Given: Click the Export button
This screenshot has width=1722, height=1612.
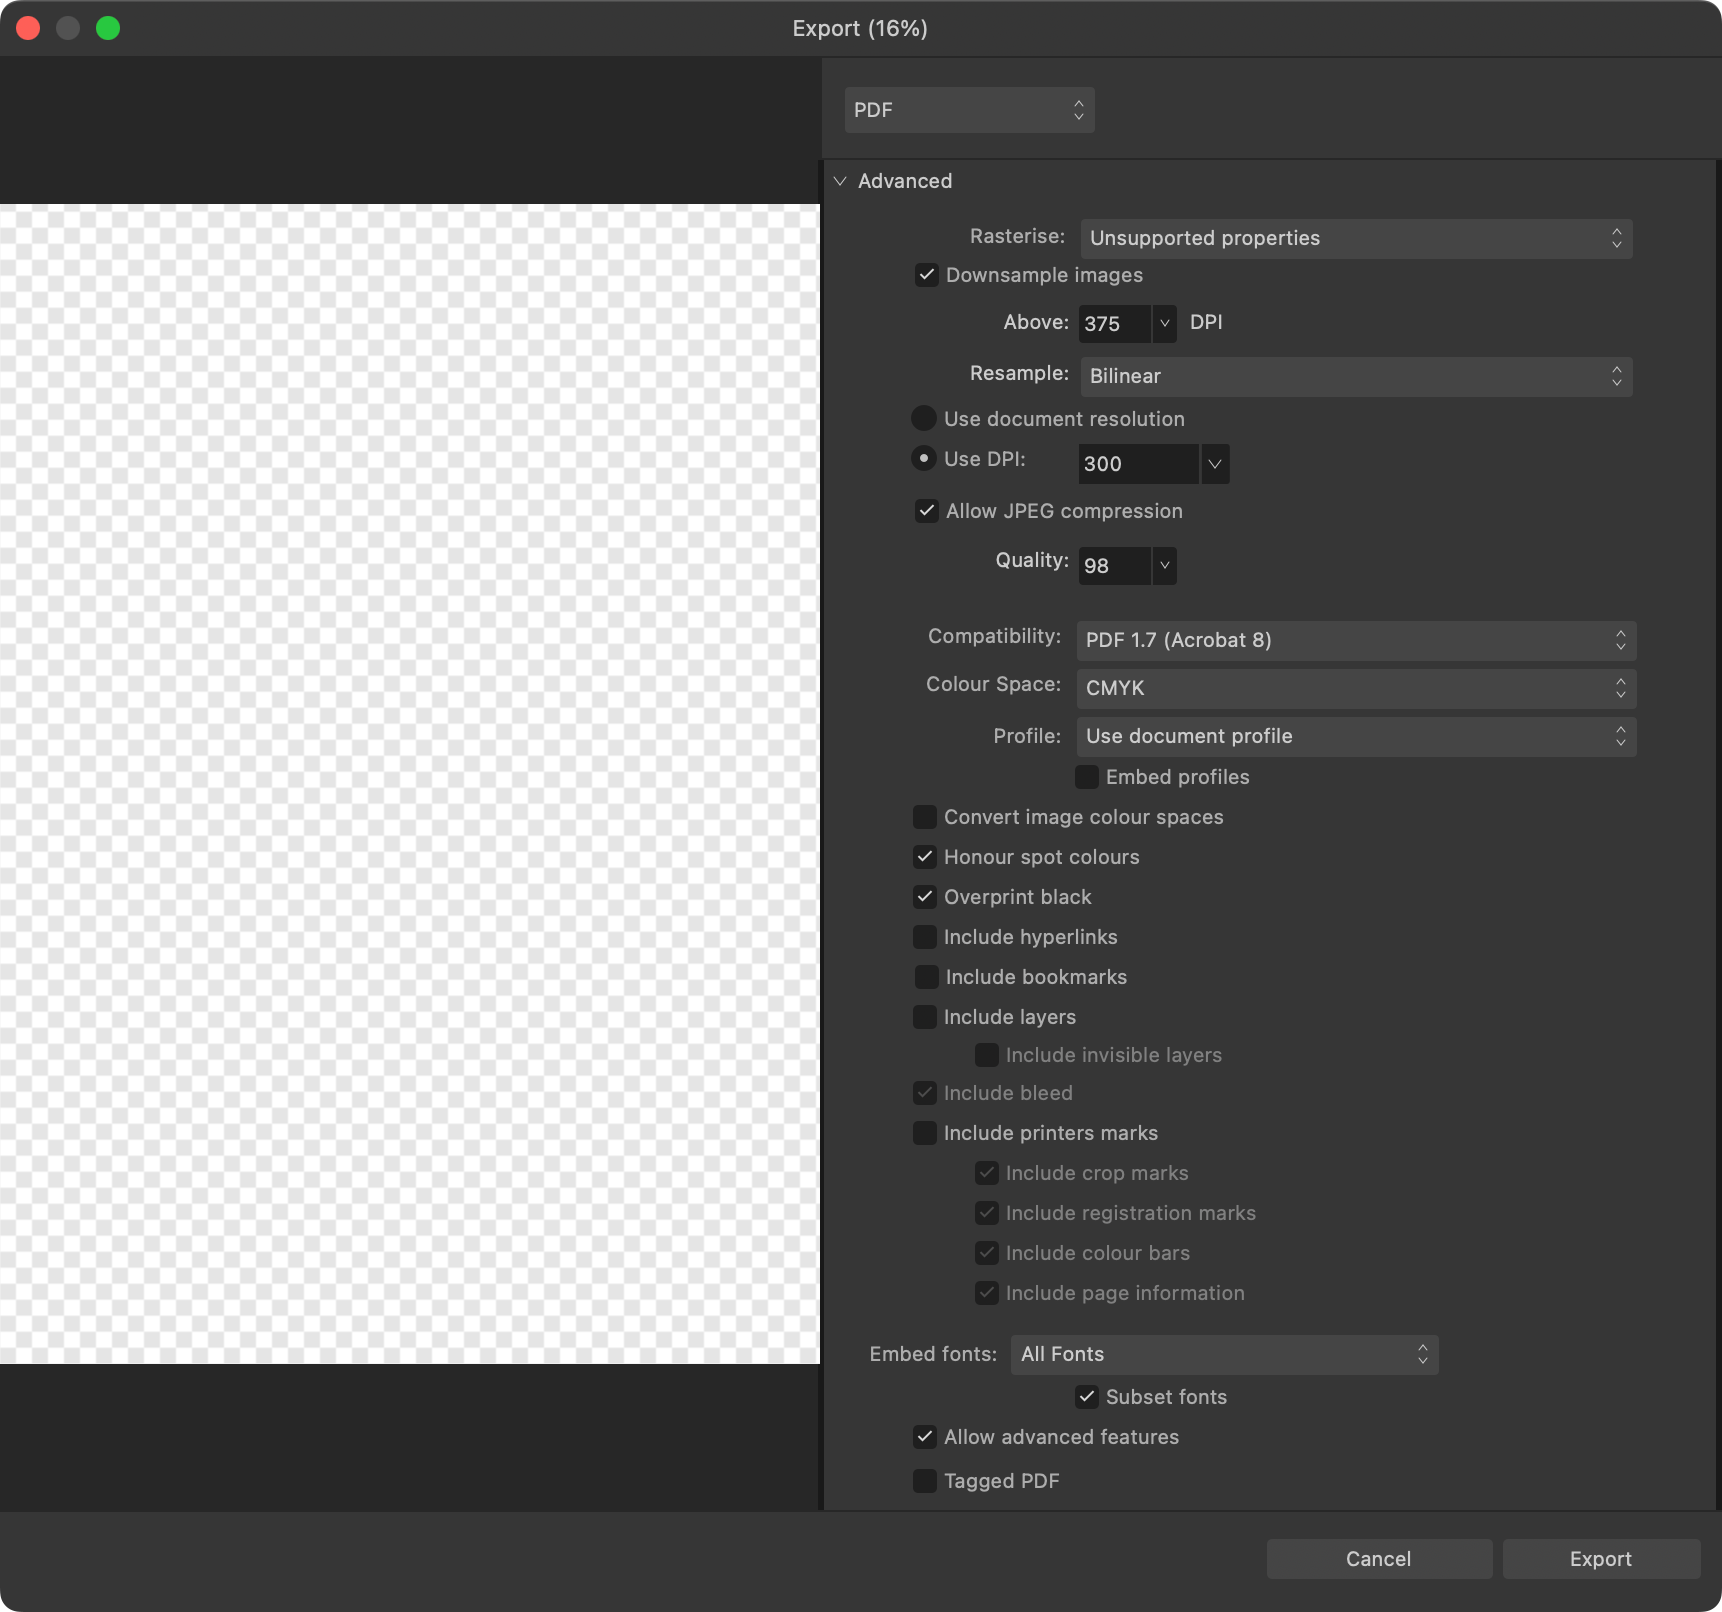Looking at the screenshot, I should pyautogui.click(x=1601, y=1559).
